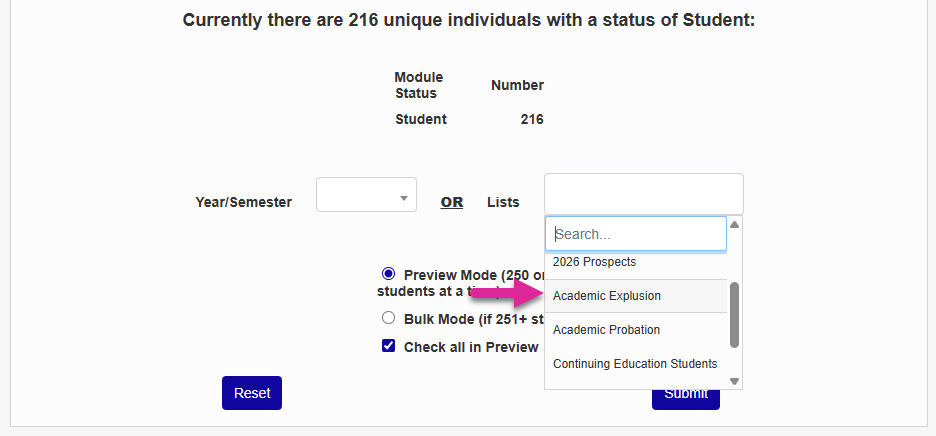Uncheck the Check all in Preview box
The width and height of the screenshot is (936, 436).
click(389, 346)
